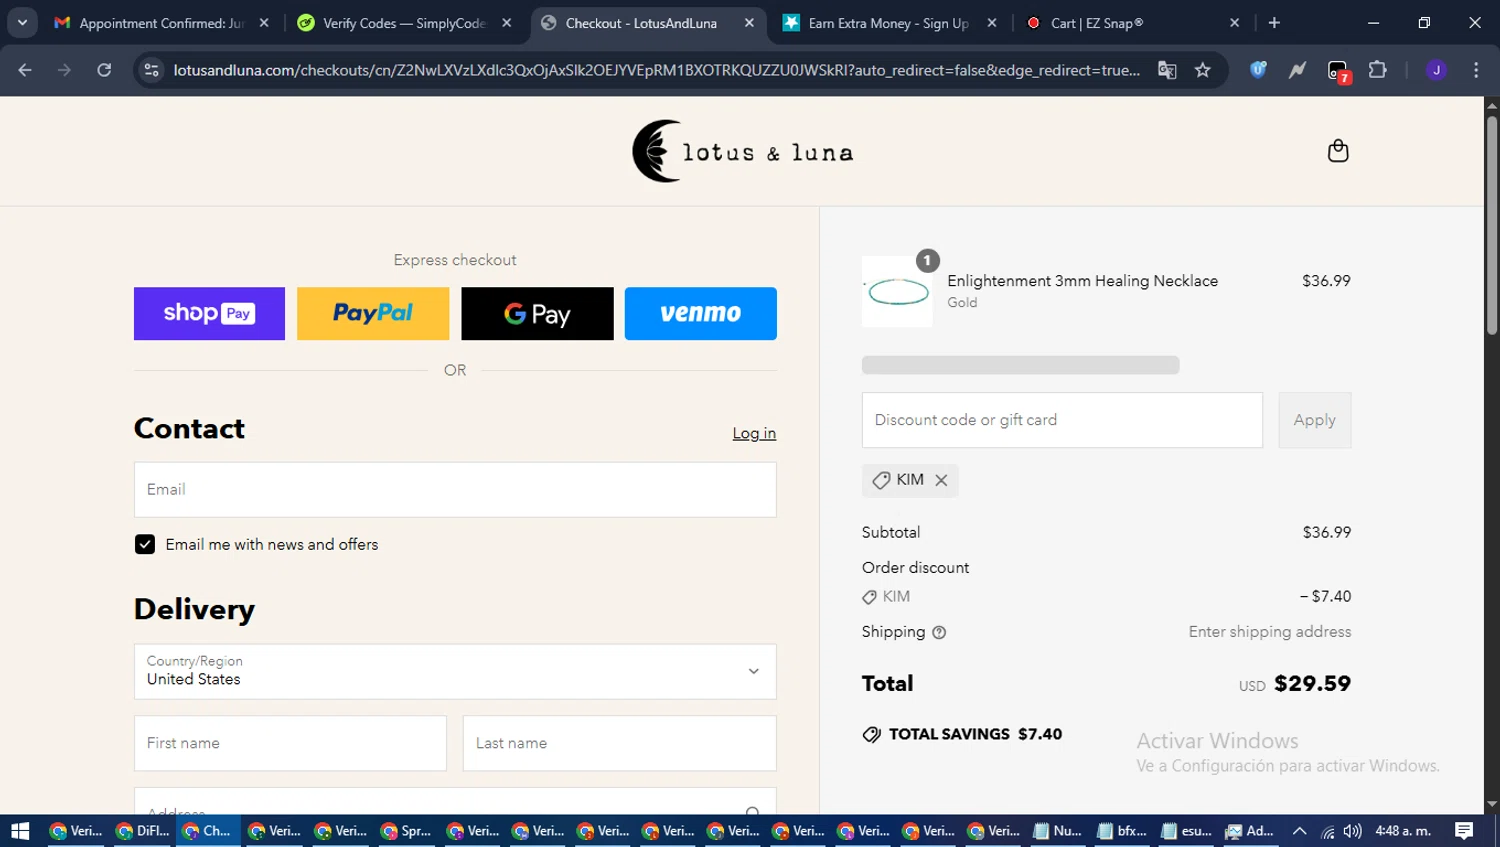Click the lotus & luna logo
Viewport: 1500px width, 847px height.
743,151
